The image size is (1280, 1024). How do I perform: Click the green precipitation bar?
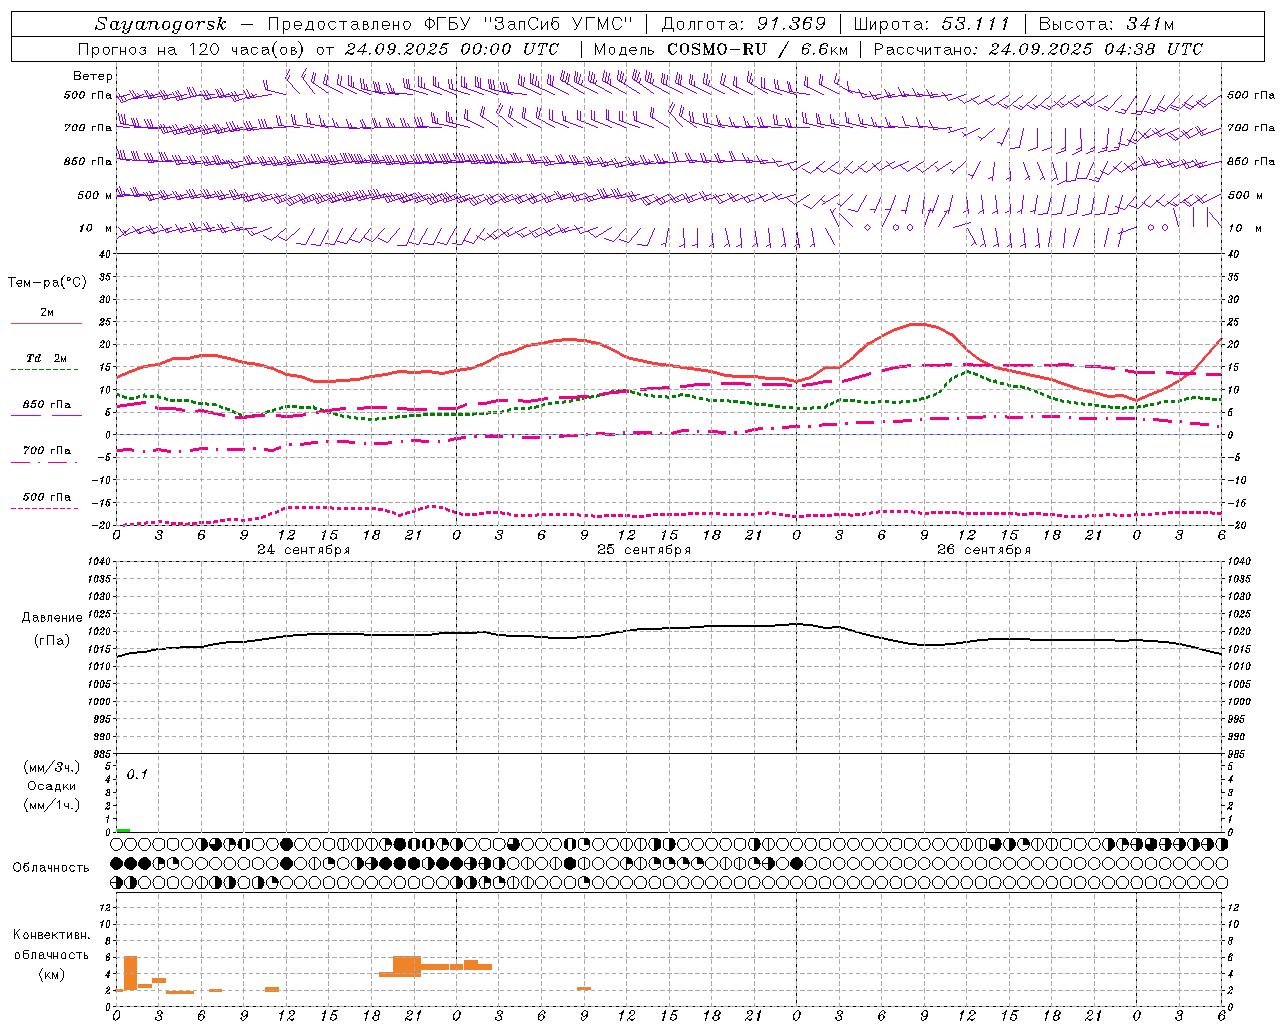(123, 830)
